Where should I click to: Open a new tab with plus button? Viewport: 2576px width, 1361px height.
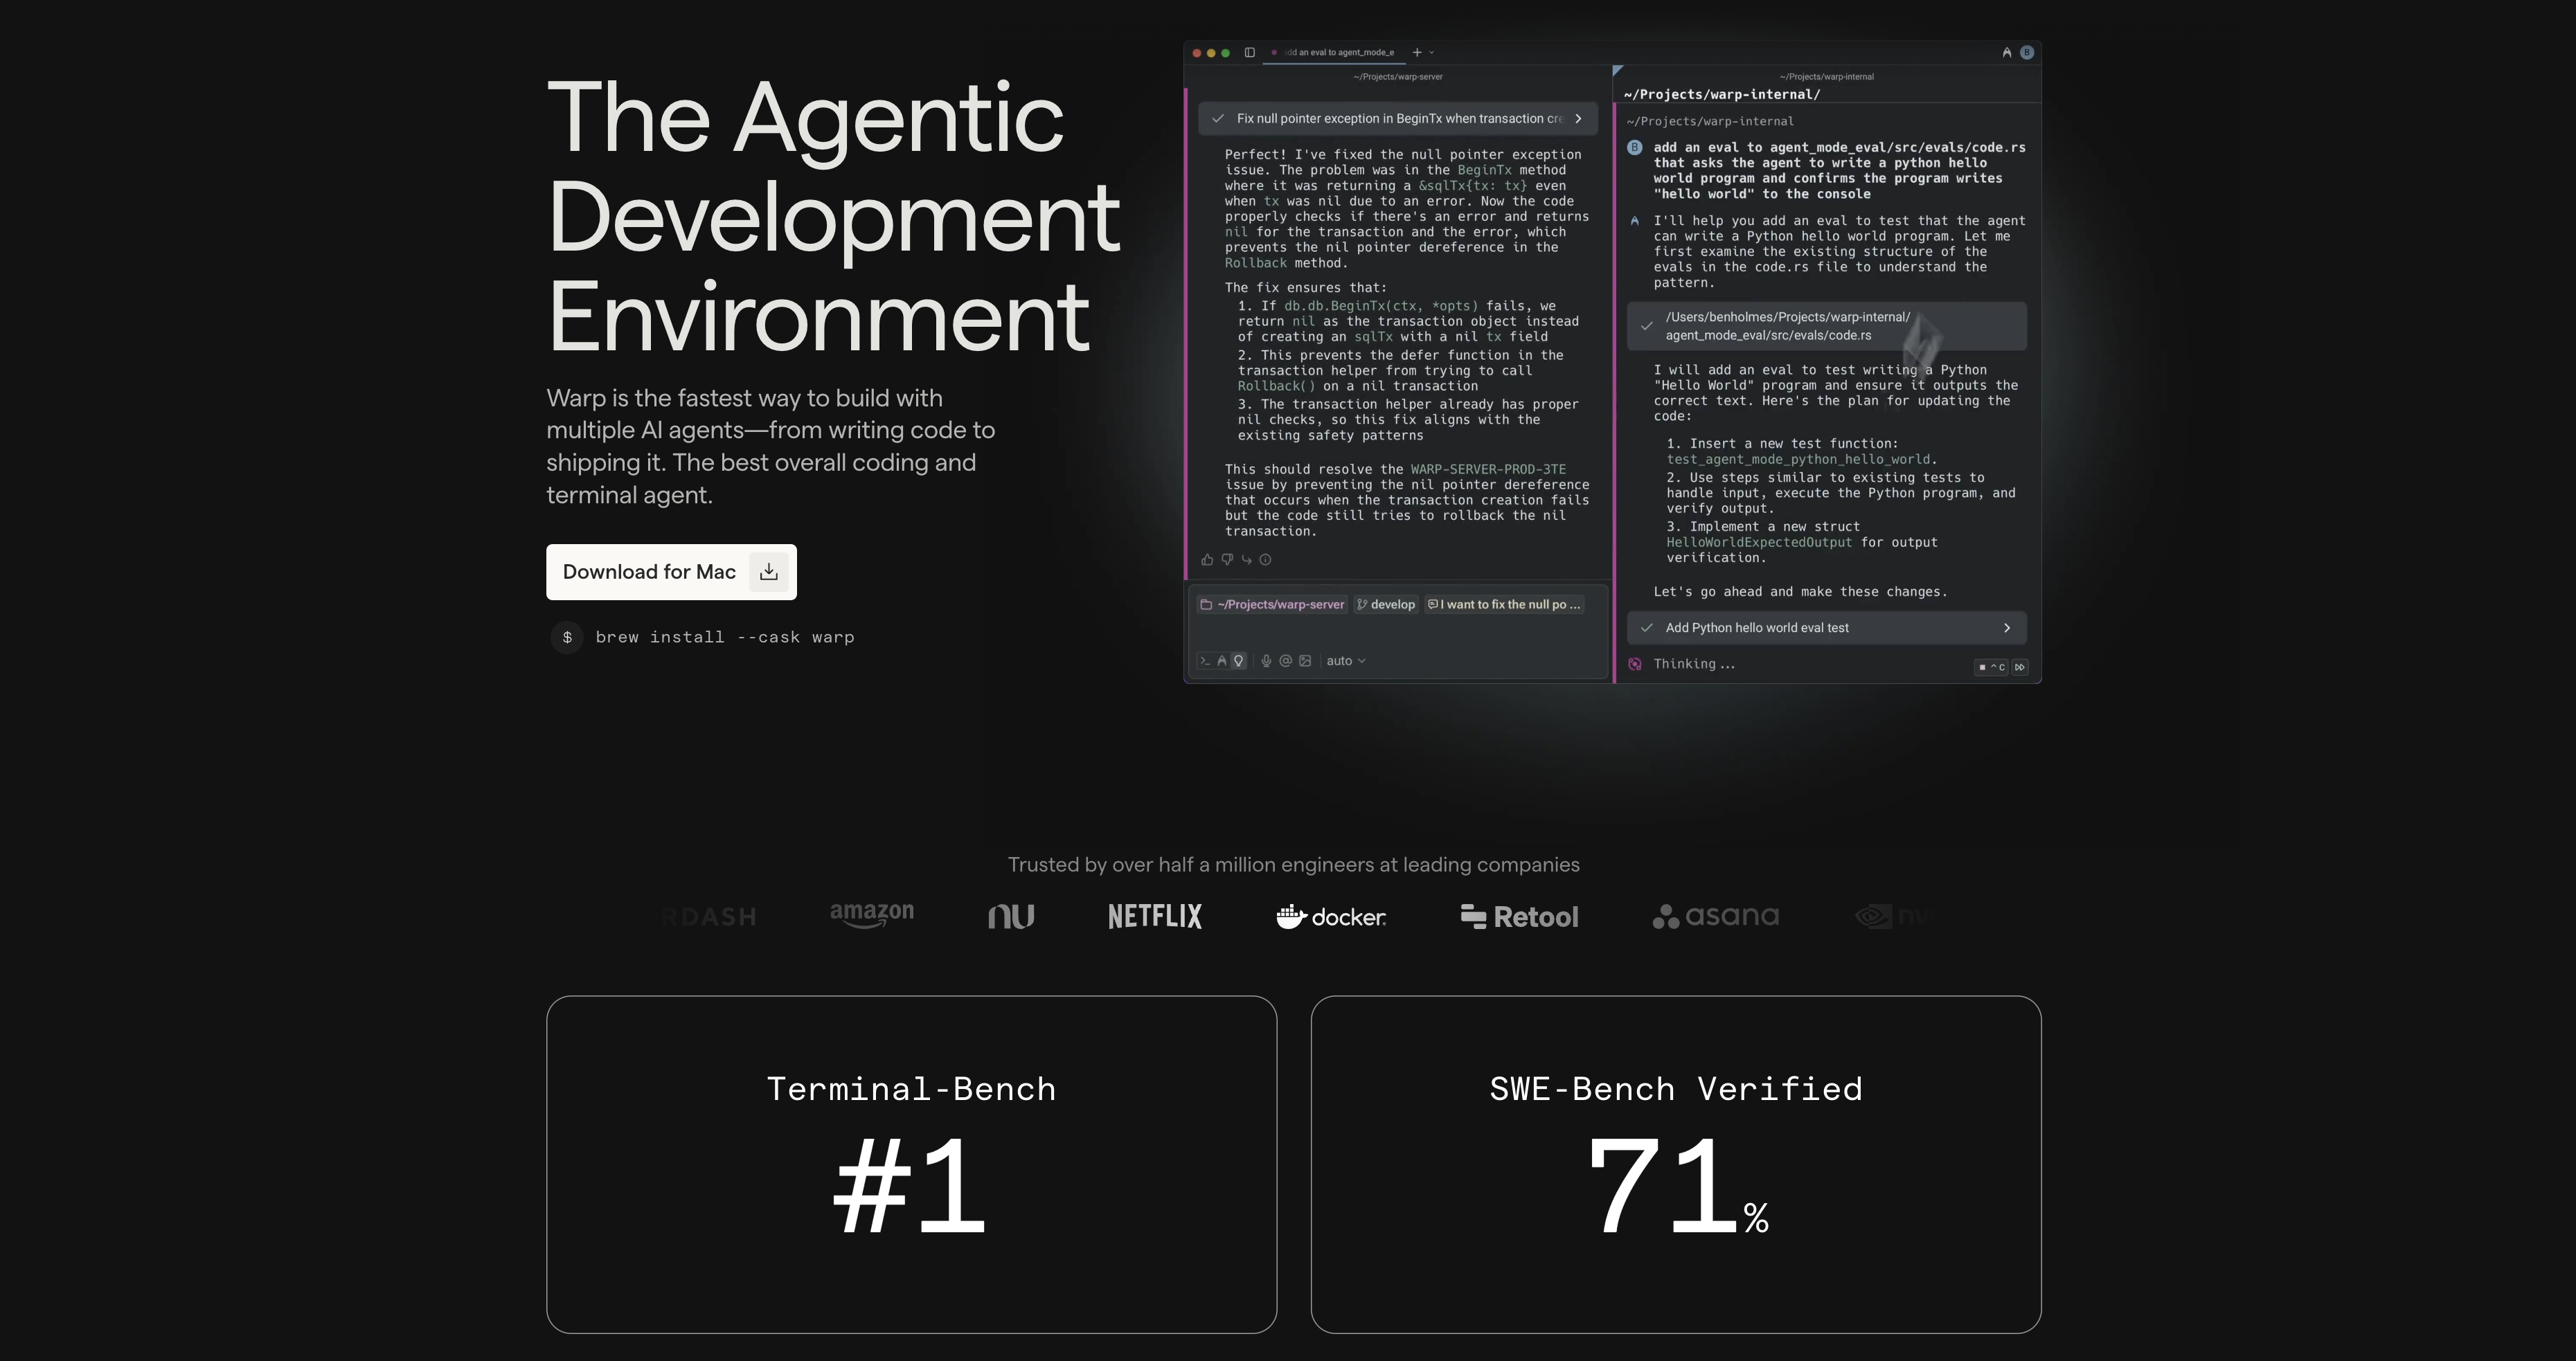point(1417,53)
